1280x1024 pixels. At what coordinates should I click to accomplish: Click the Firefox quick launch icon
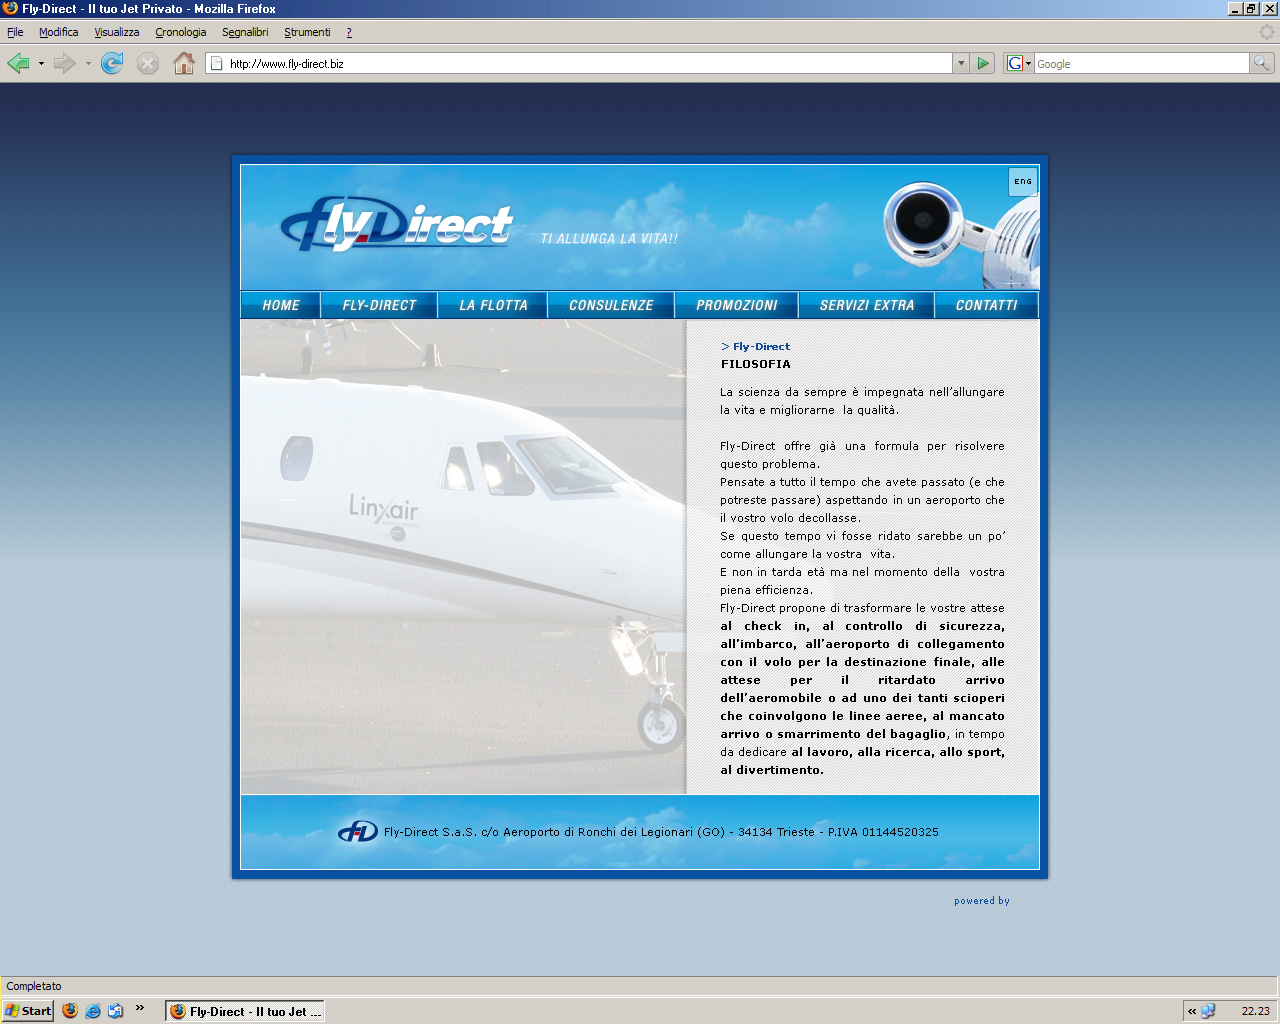click(x=70, y=1011)
